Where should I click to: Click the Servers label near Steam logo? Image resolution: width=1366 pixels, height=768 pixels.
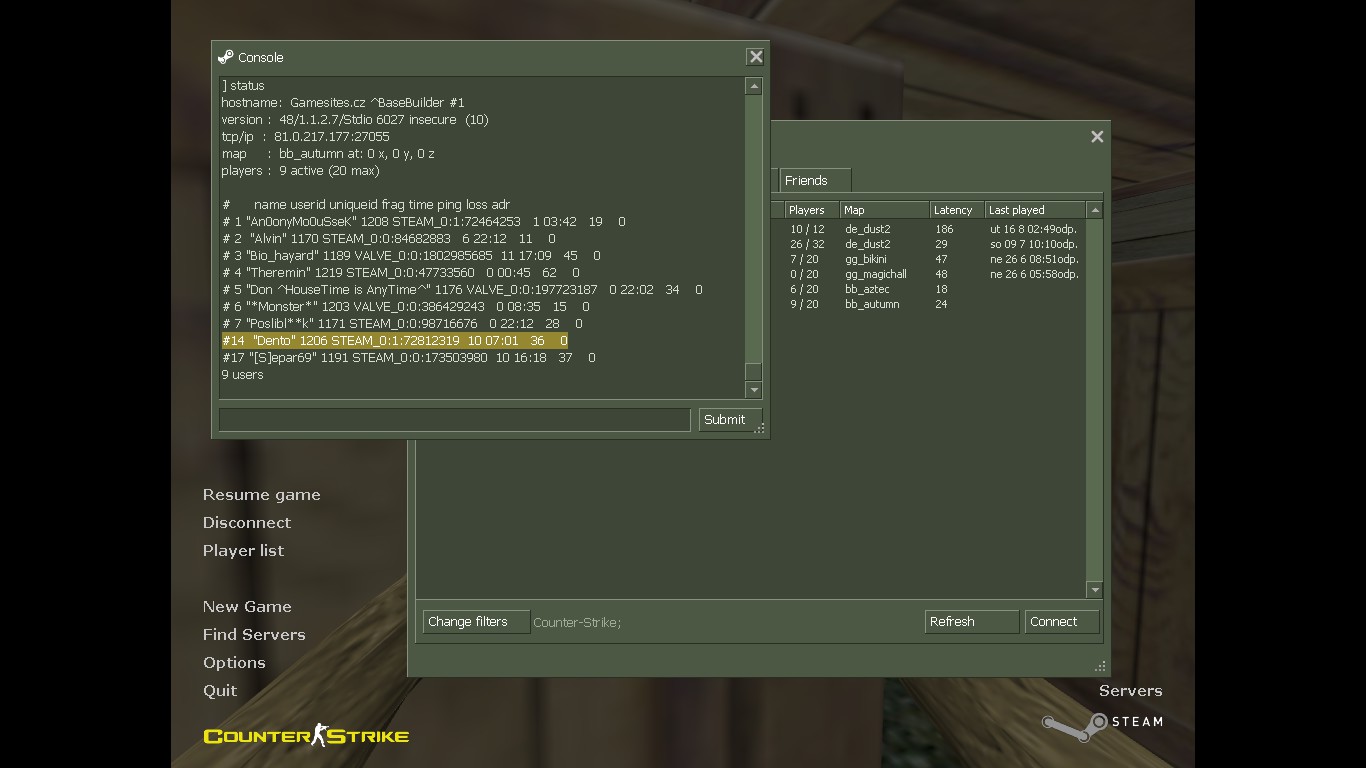click(1131, 691)
